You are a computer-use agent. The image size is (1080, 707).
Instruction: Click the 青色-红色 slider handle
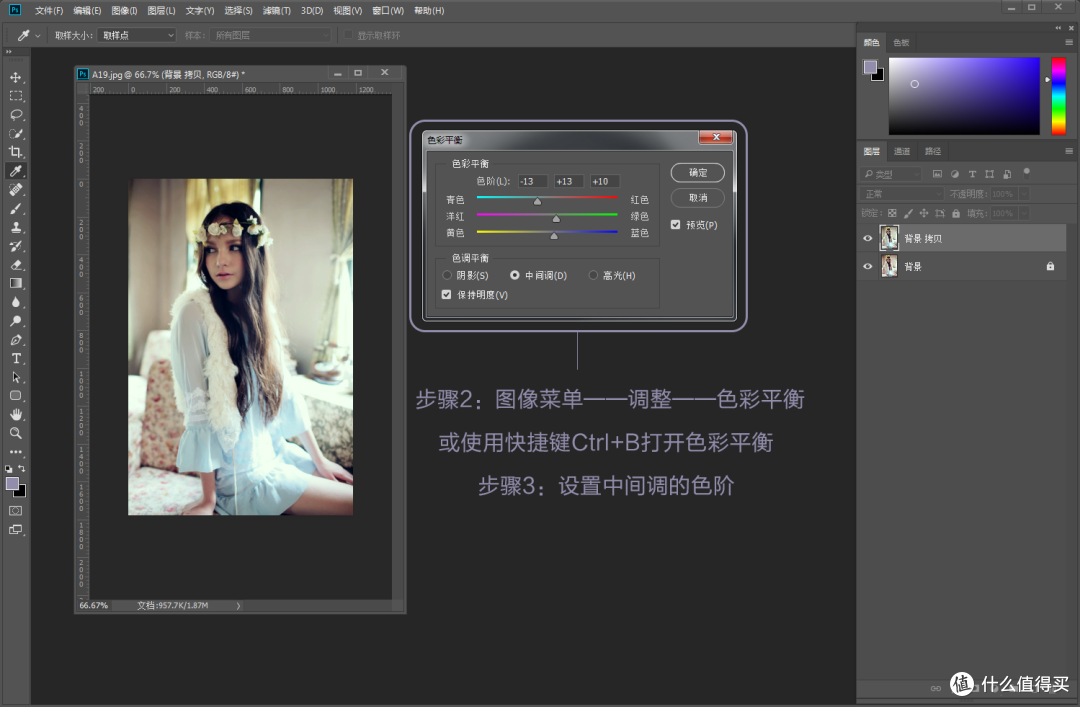coord(536,201)
